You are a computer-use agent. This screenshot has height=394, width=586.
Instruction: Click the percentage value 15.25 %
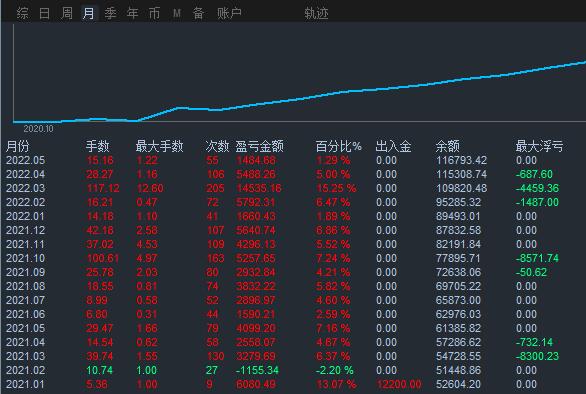(x=336, y=188)
